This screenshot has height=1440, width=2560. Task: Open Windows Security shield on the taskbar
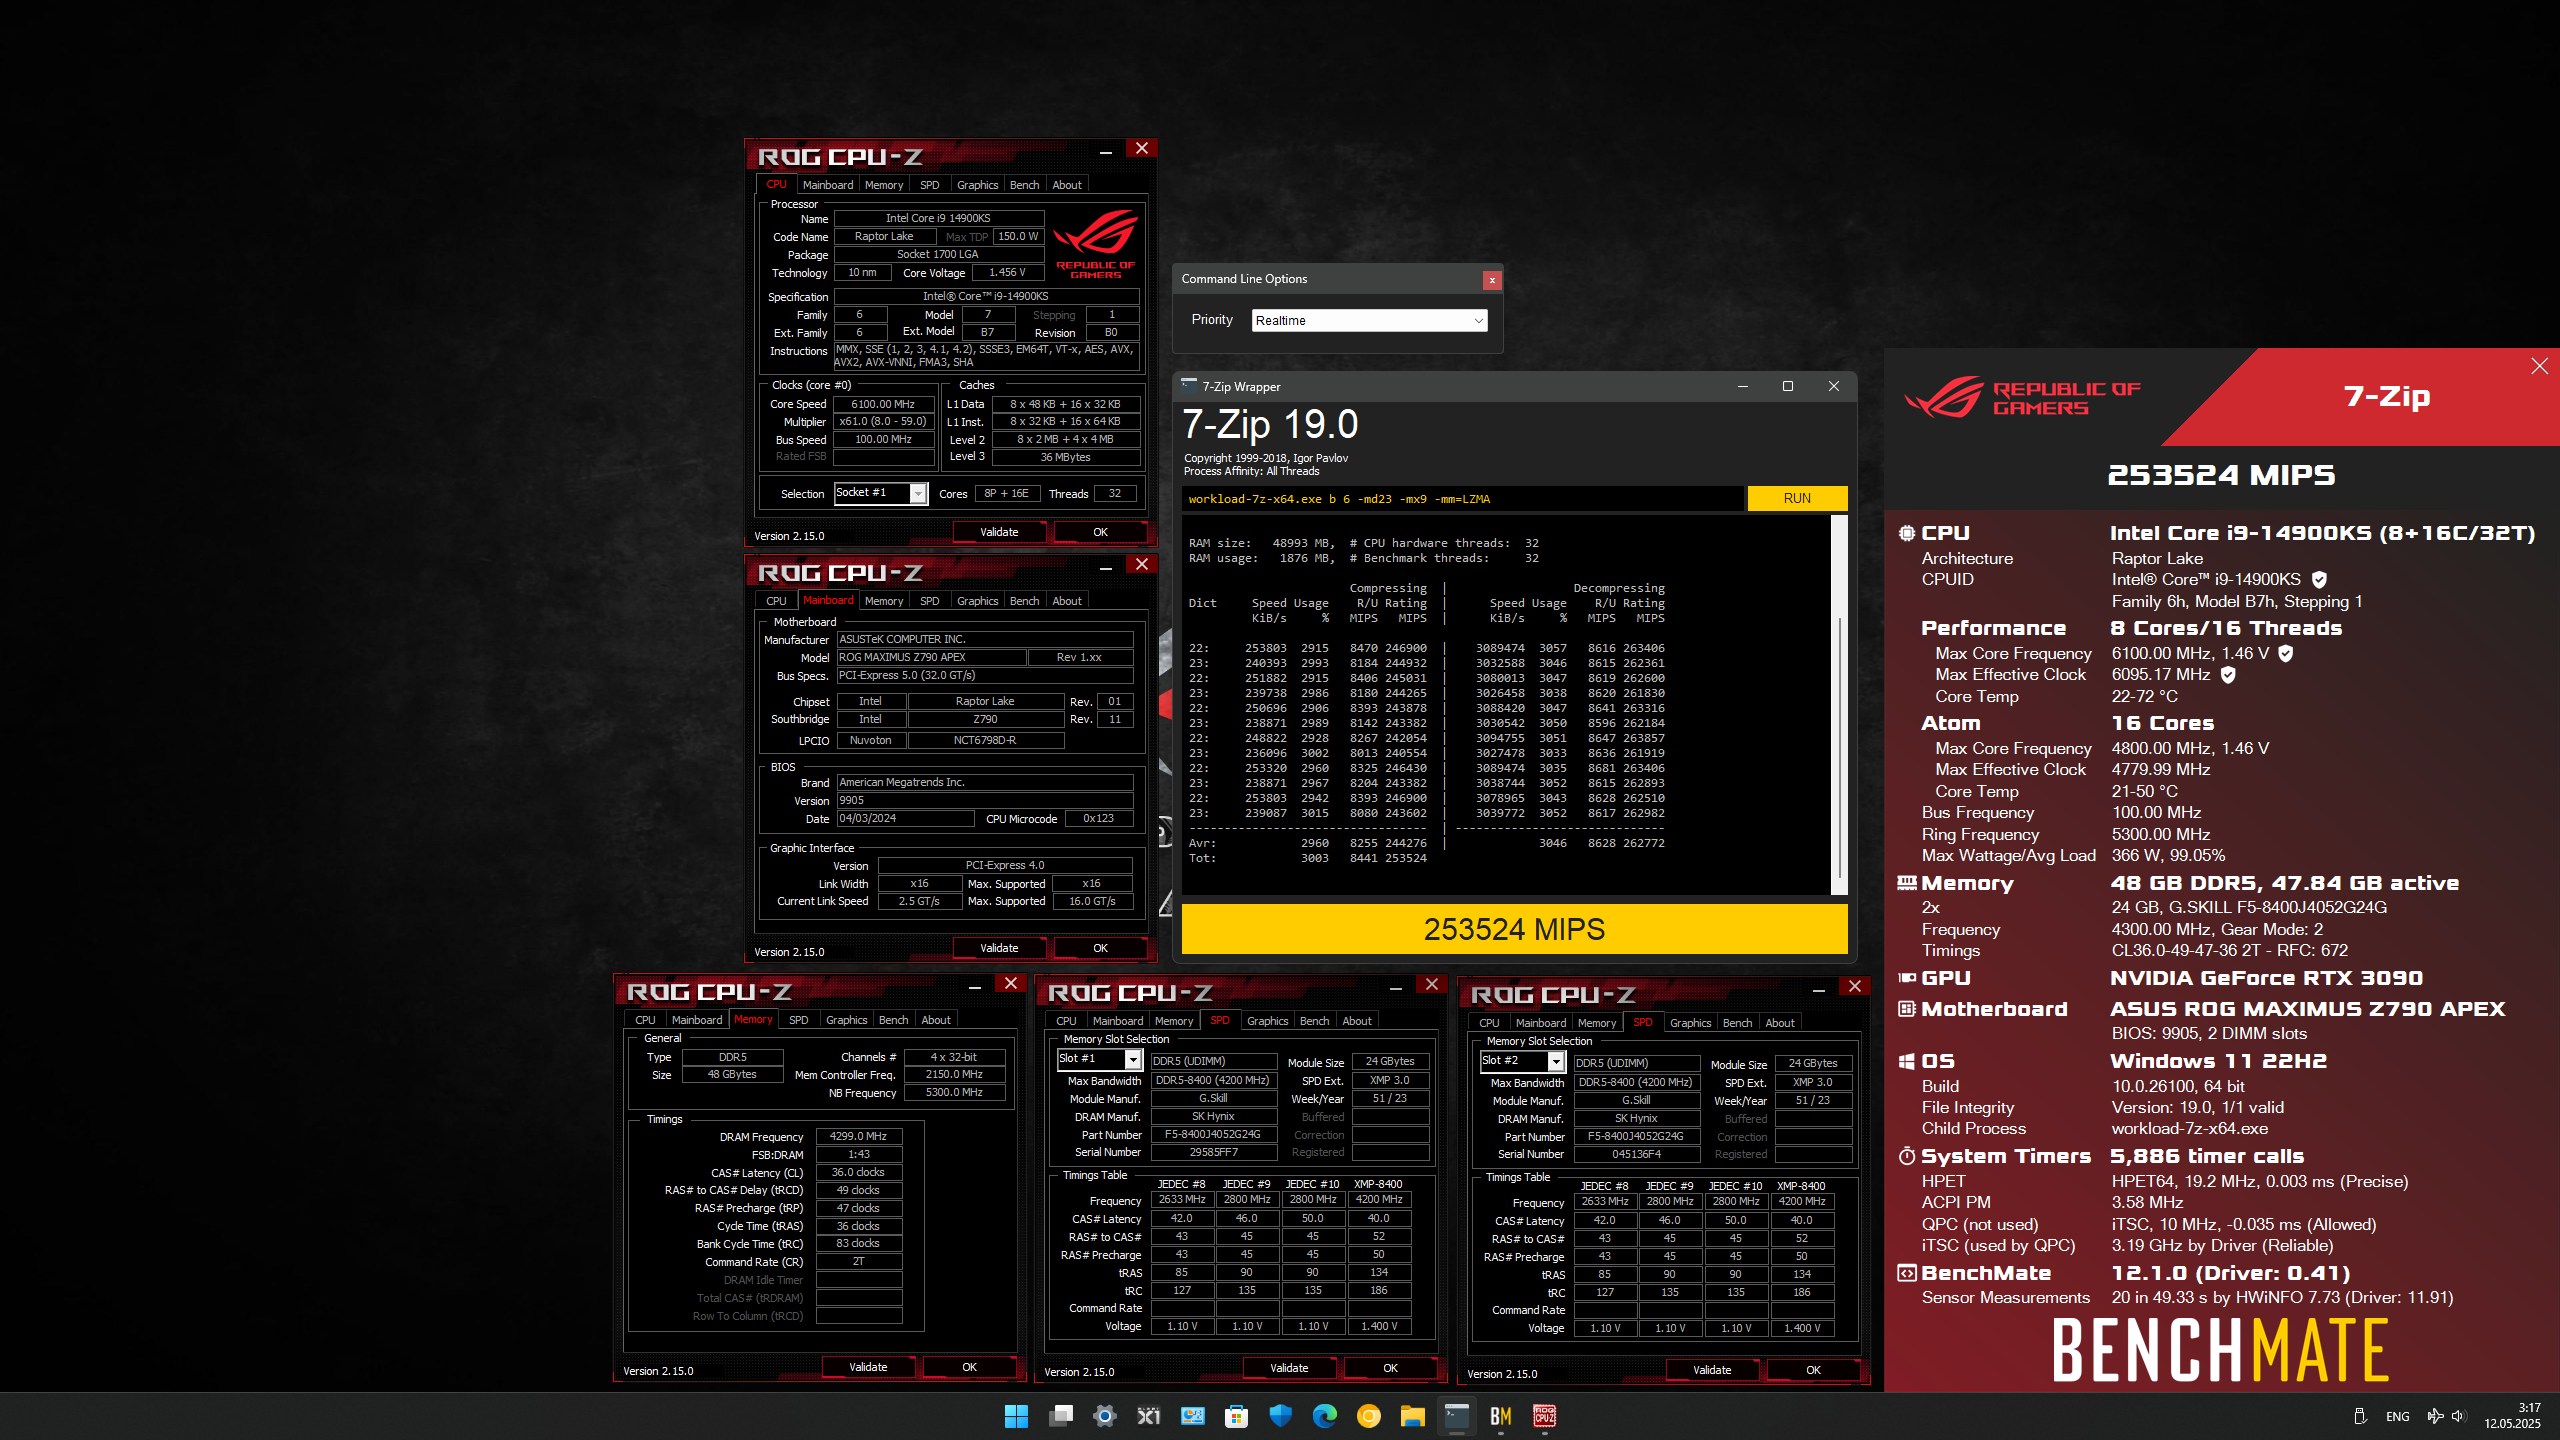[x=1280, y=1416]
